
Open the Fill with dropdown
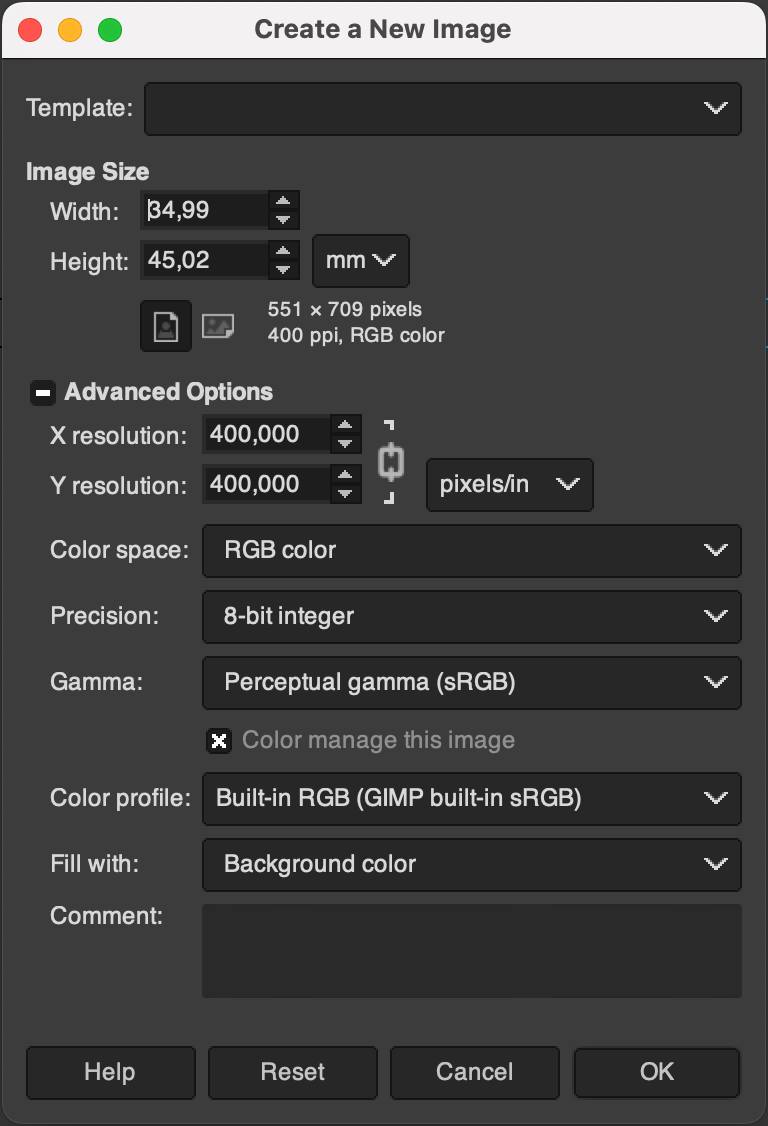click(471, 865)
